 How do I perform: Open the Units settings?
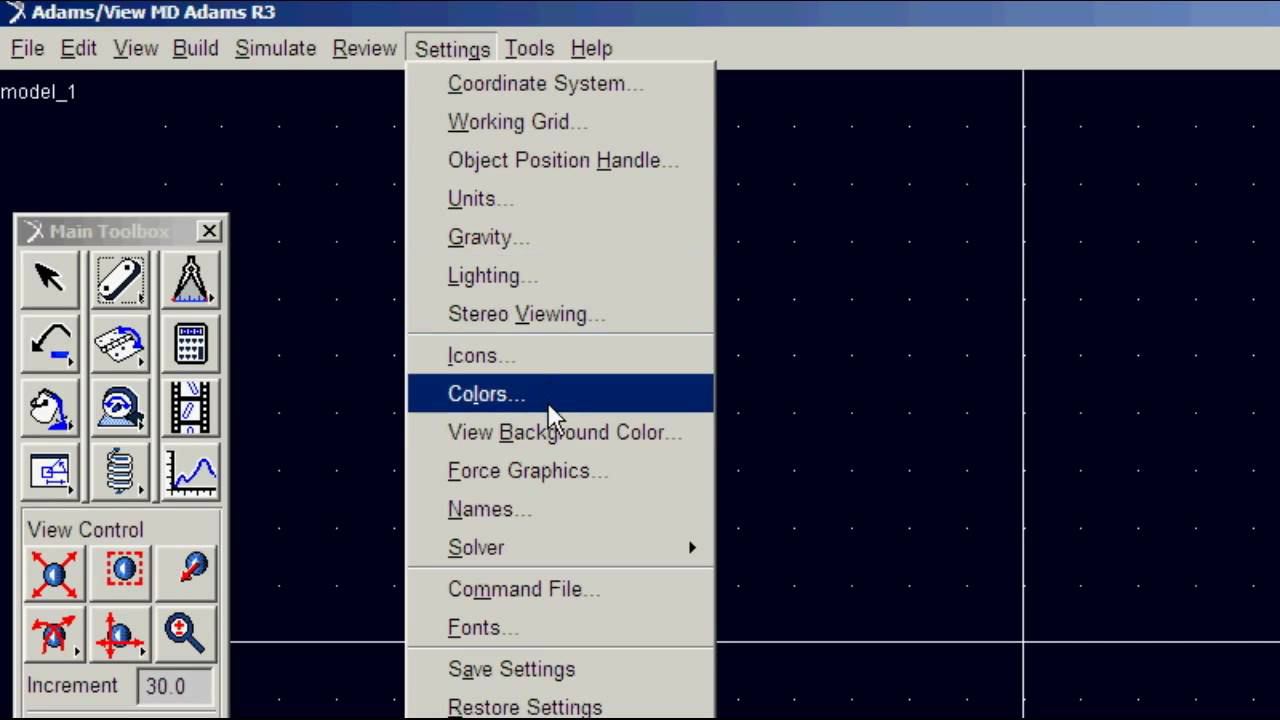point(560,199)
